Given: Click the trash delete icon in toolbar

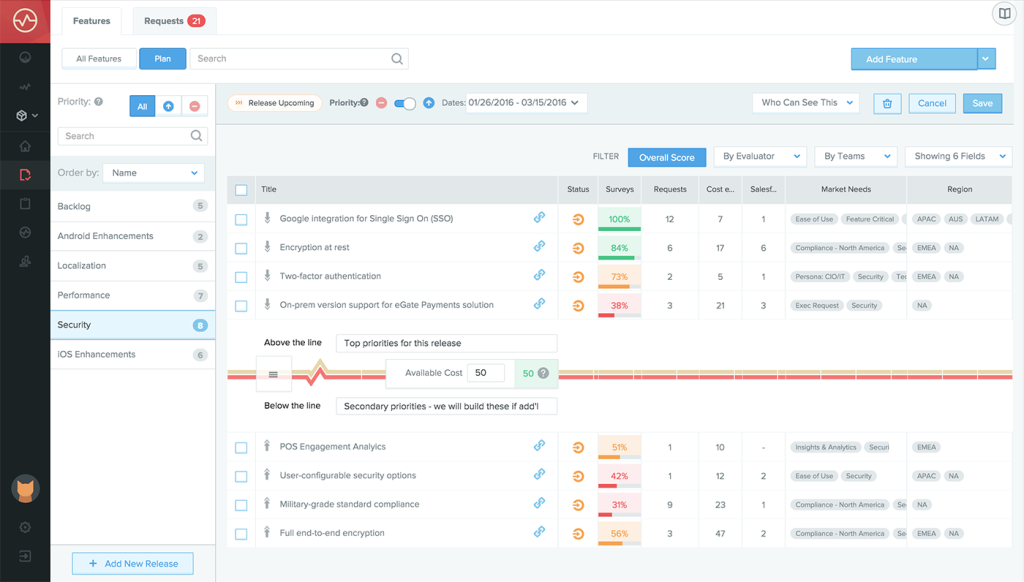Looking at the screenshot, I should coord(887,103).
